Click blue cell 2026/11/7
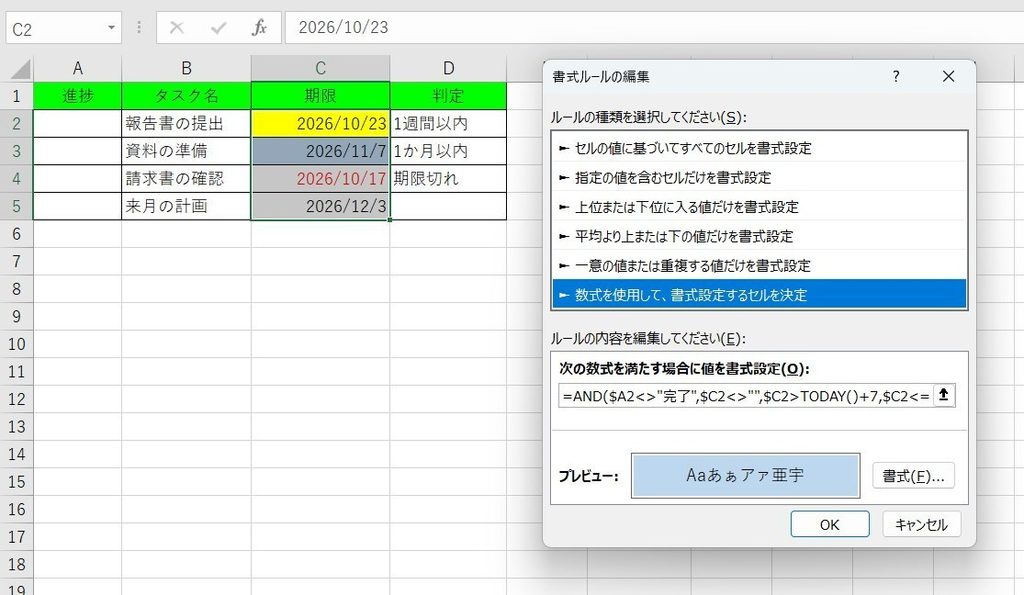This screenshot has width=1024, height=595. [x=321, y=151]
